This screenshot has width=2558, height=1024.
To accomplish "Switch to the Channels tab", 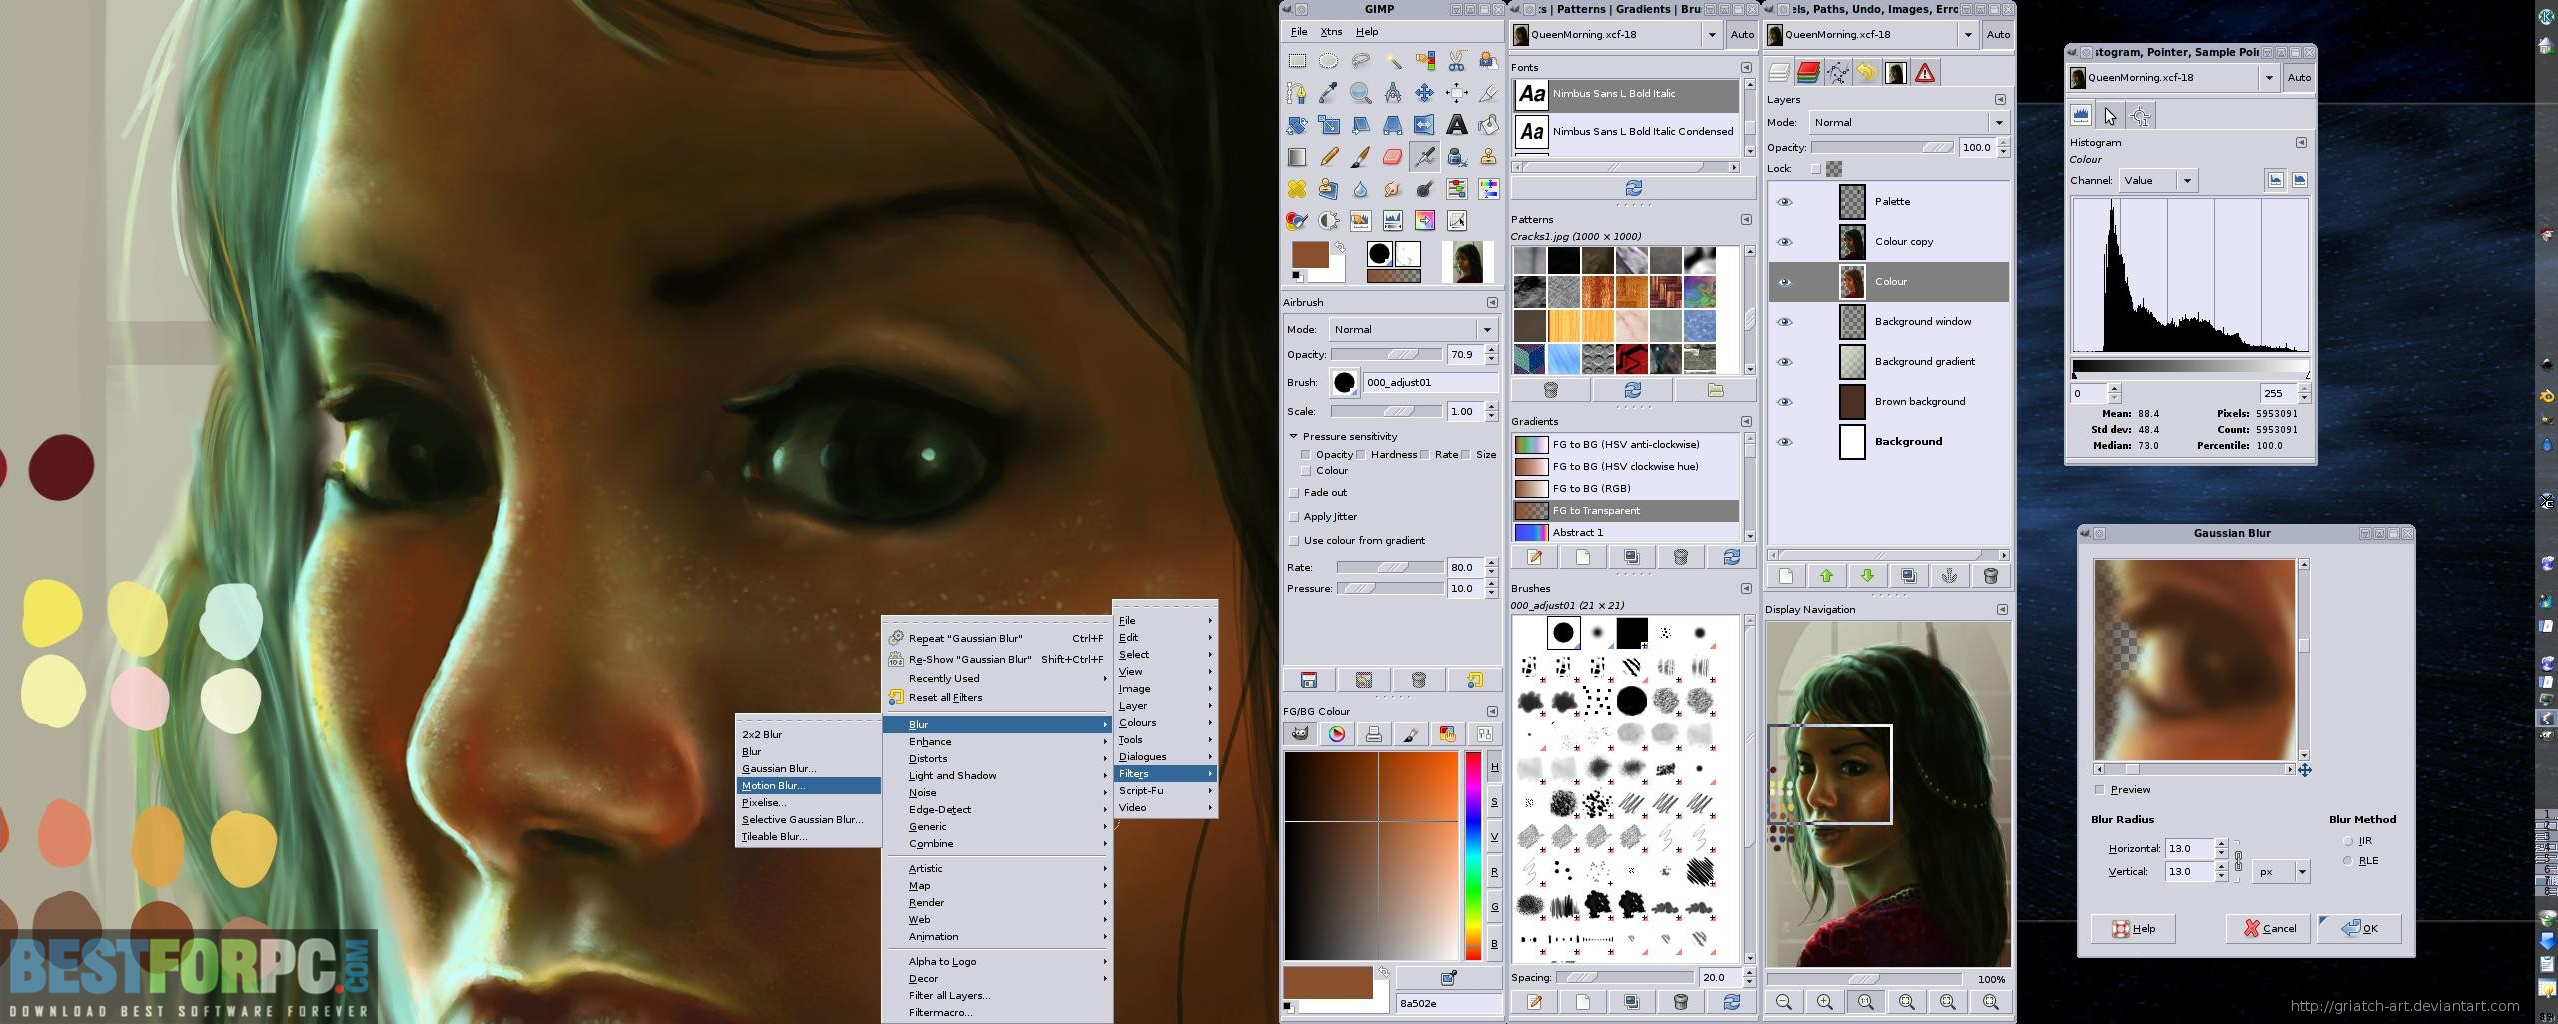I will coord(1808,73).
